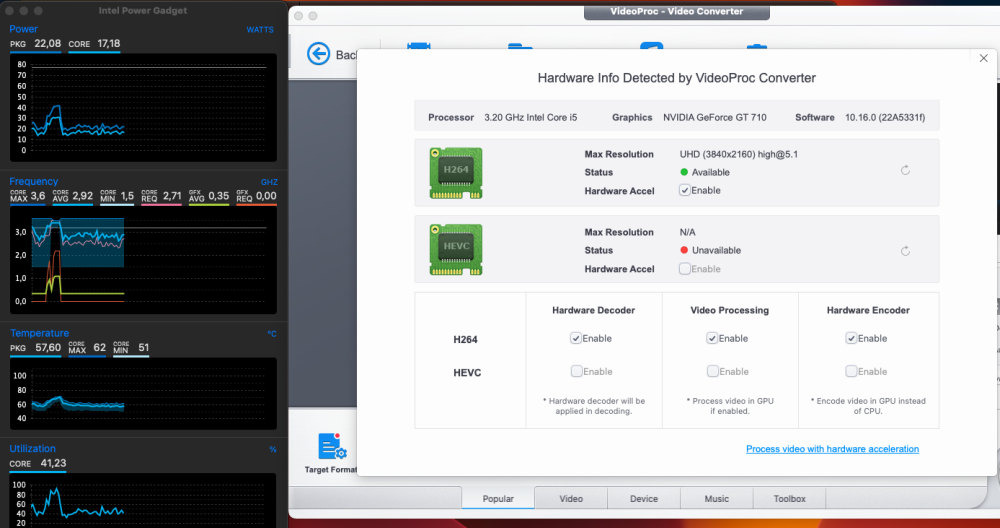Toggle H264 Hardware Encoder checkbox

point(851,338)
